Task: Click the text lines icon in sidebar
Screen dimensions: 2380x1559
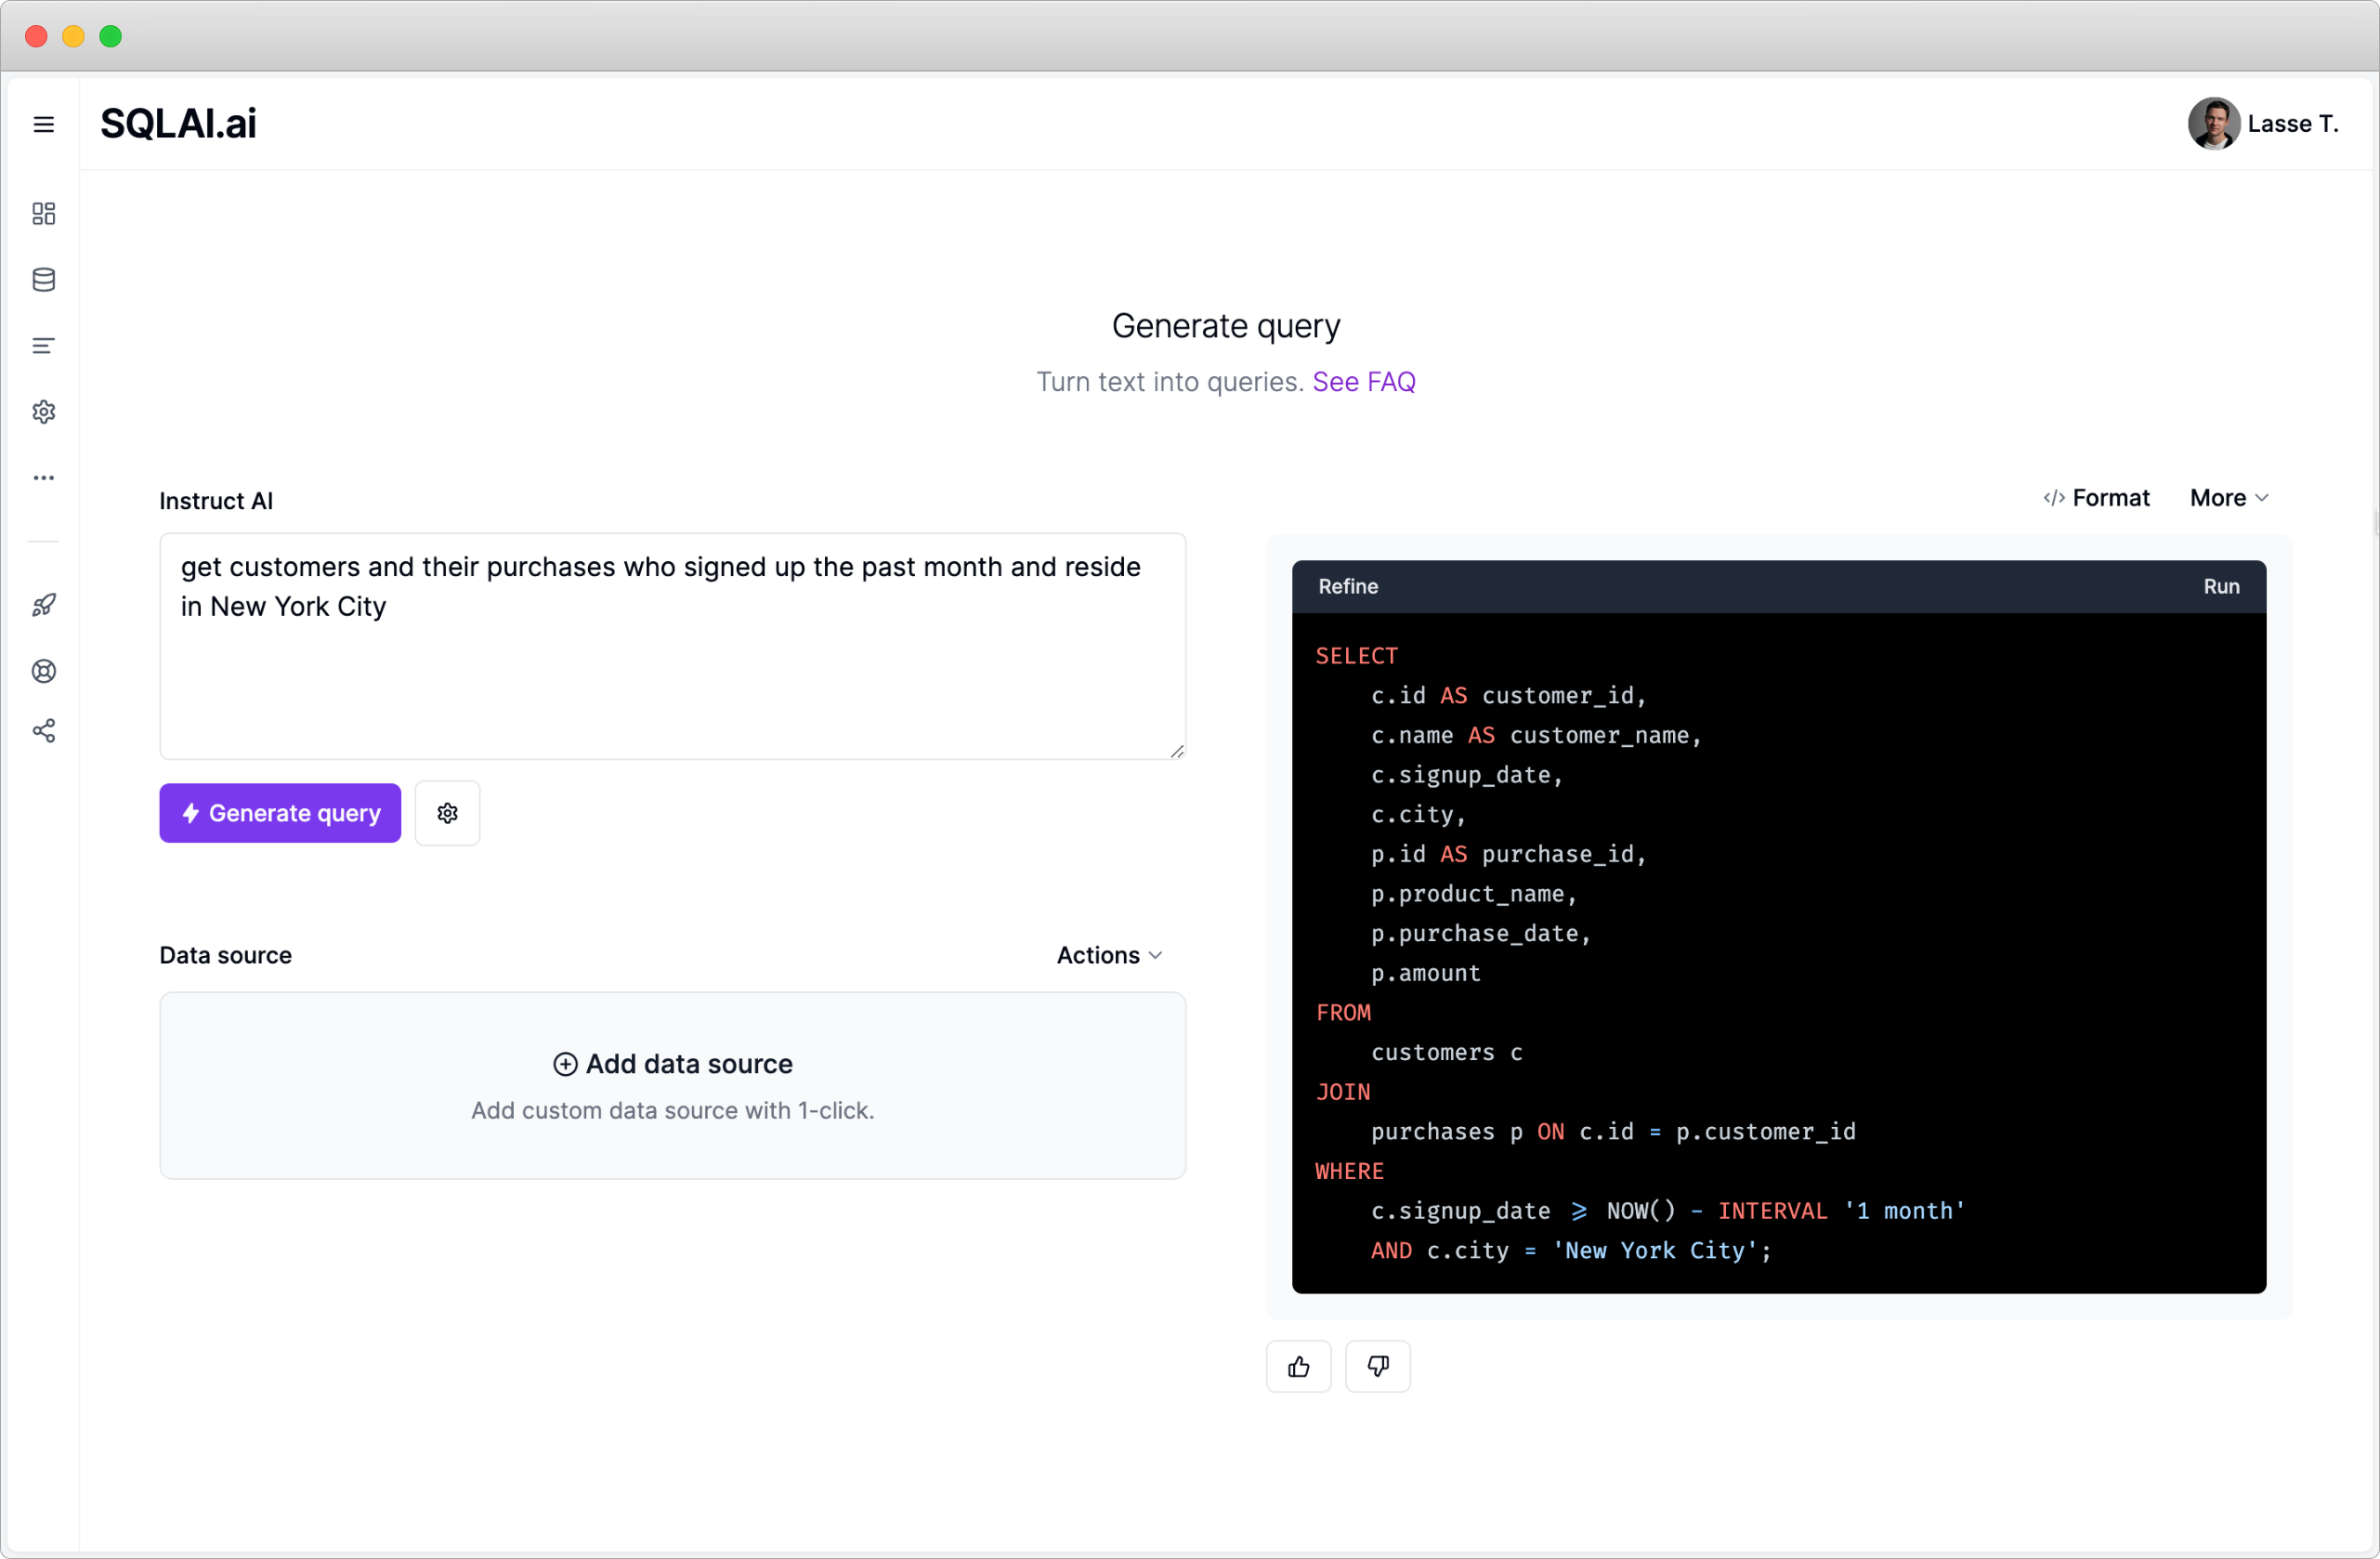Action: [x=43, y=346]
